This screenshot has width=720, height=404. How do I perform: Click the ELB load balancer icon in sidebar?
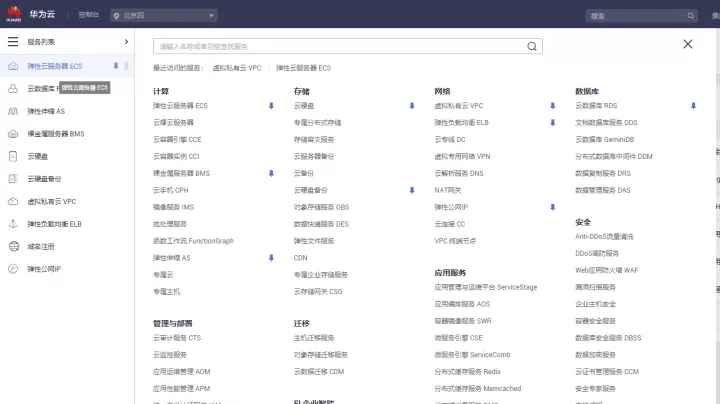[x=13, y=224]
